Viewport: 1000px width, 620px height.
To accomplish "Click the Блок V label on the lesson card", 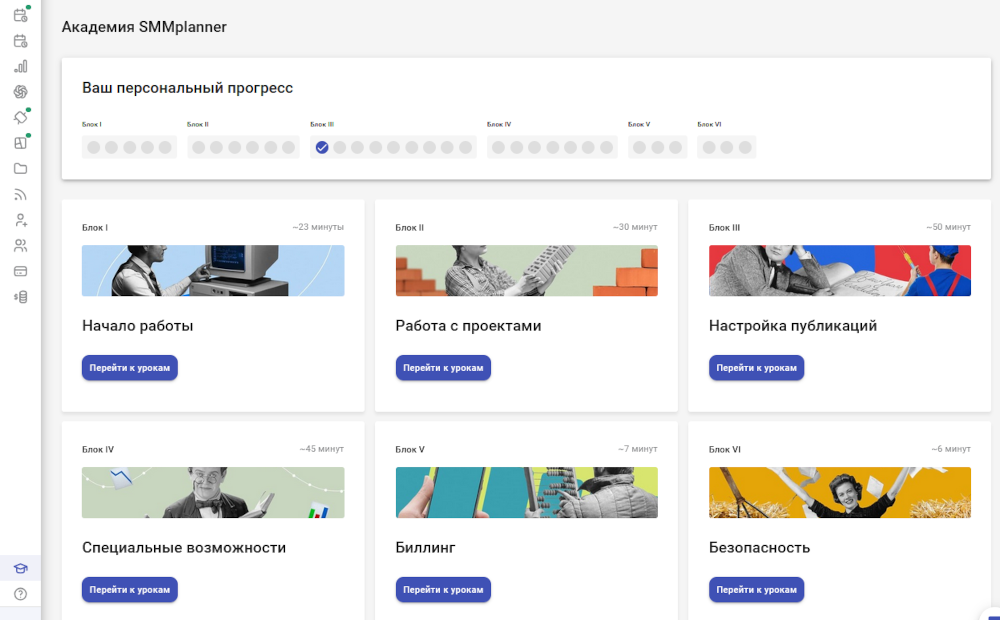I will click(410, 450).
